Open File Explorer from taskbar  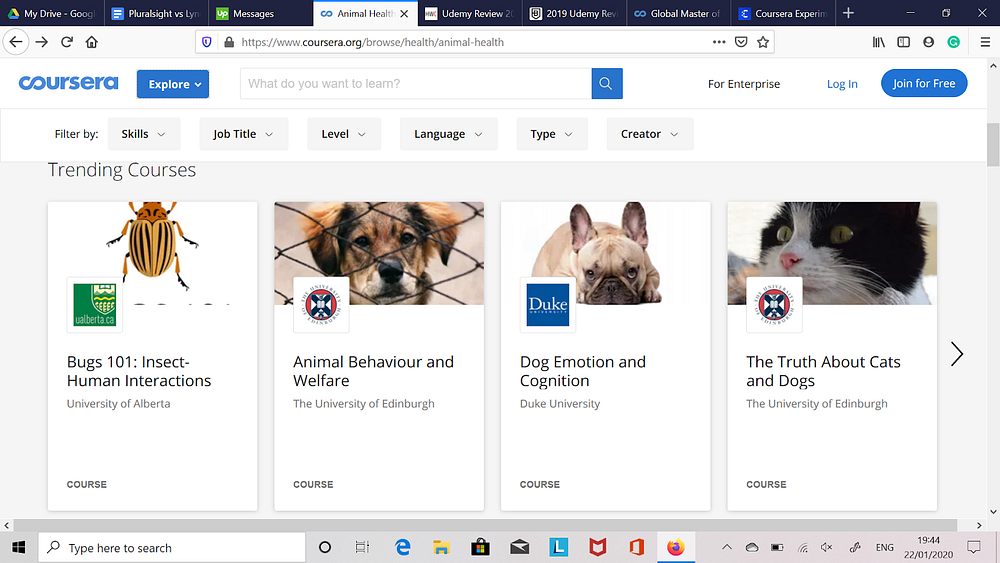click(441, 548)
